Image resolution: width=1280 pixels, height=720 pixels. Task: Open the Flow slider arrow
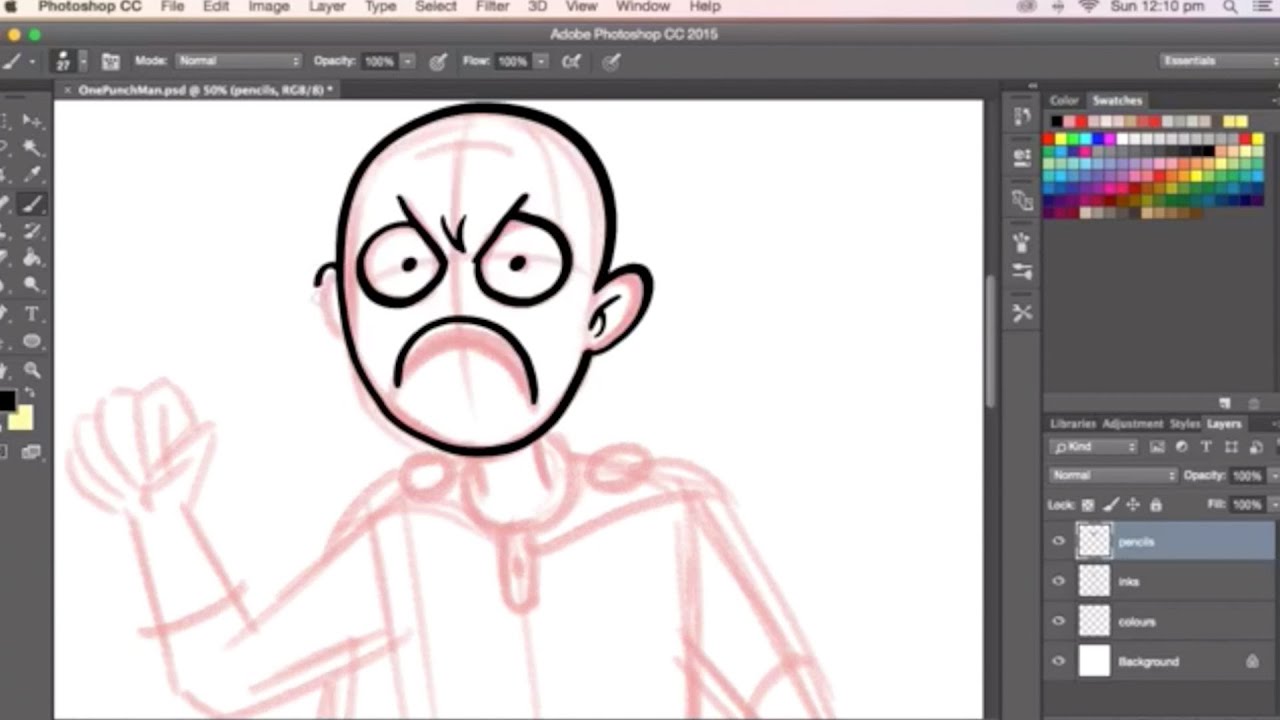click(x=541, y=62)
